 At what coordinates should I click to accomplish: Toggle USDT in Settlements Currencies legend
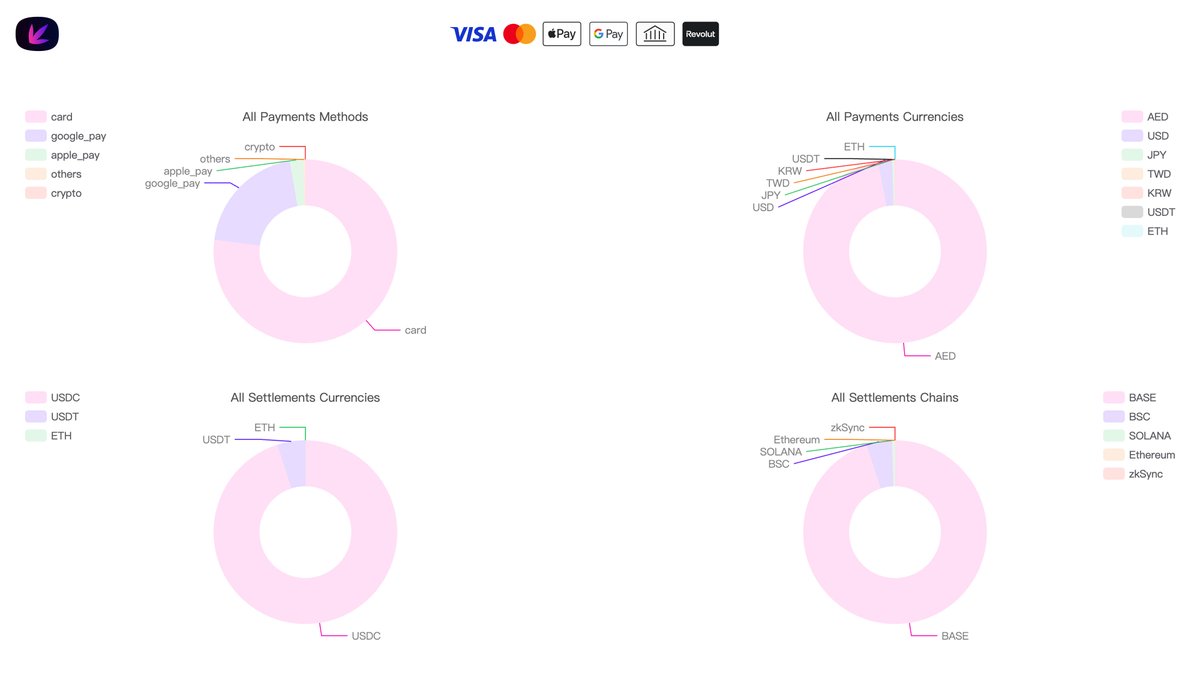[x=52, y=417]
